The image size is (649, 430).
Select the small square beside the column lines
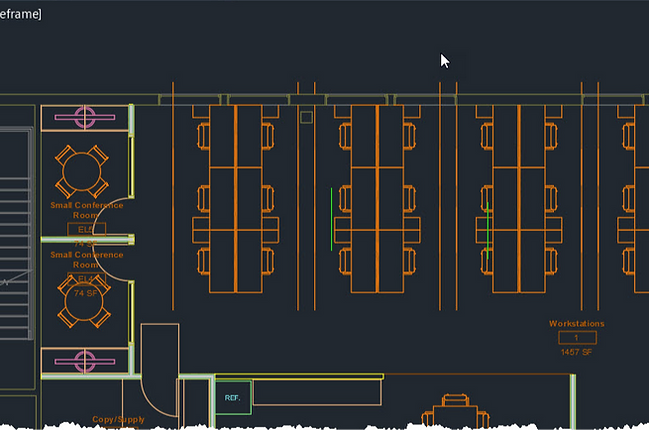[306, 117]
